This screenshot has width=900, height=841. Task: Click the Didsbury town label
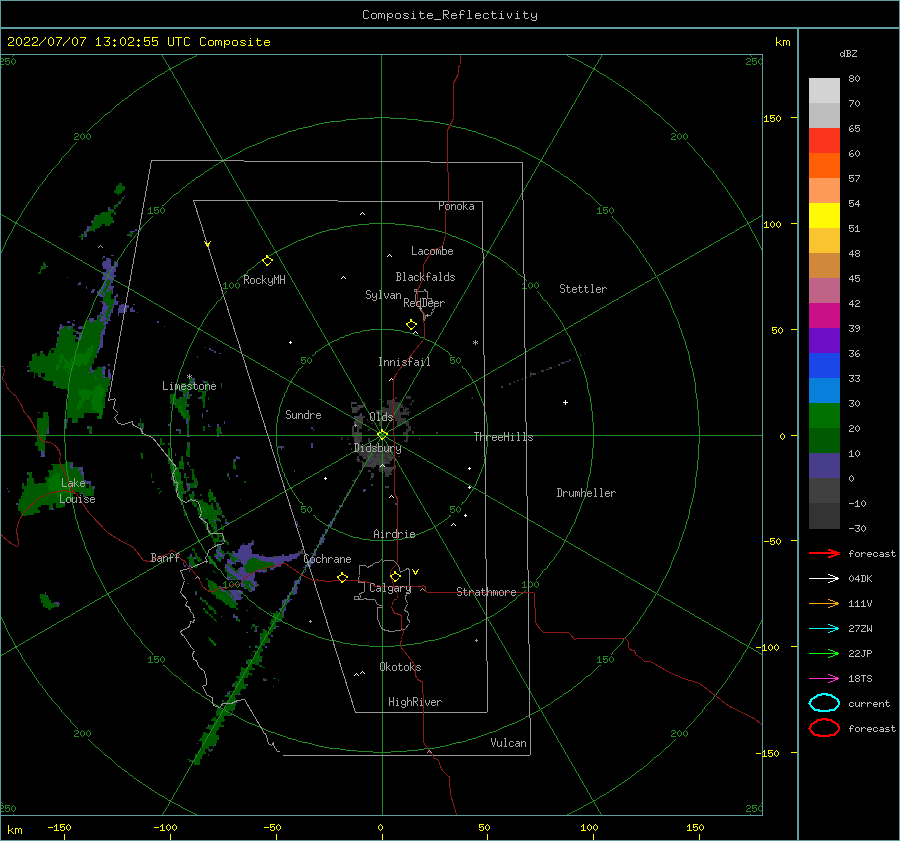coord(377,448)
